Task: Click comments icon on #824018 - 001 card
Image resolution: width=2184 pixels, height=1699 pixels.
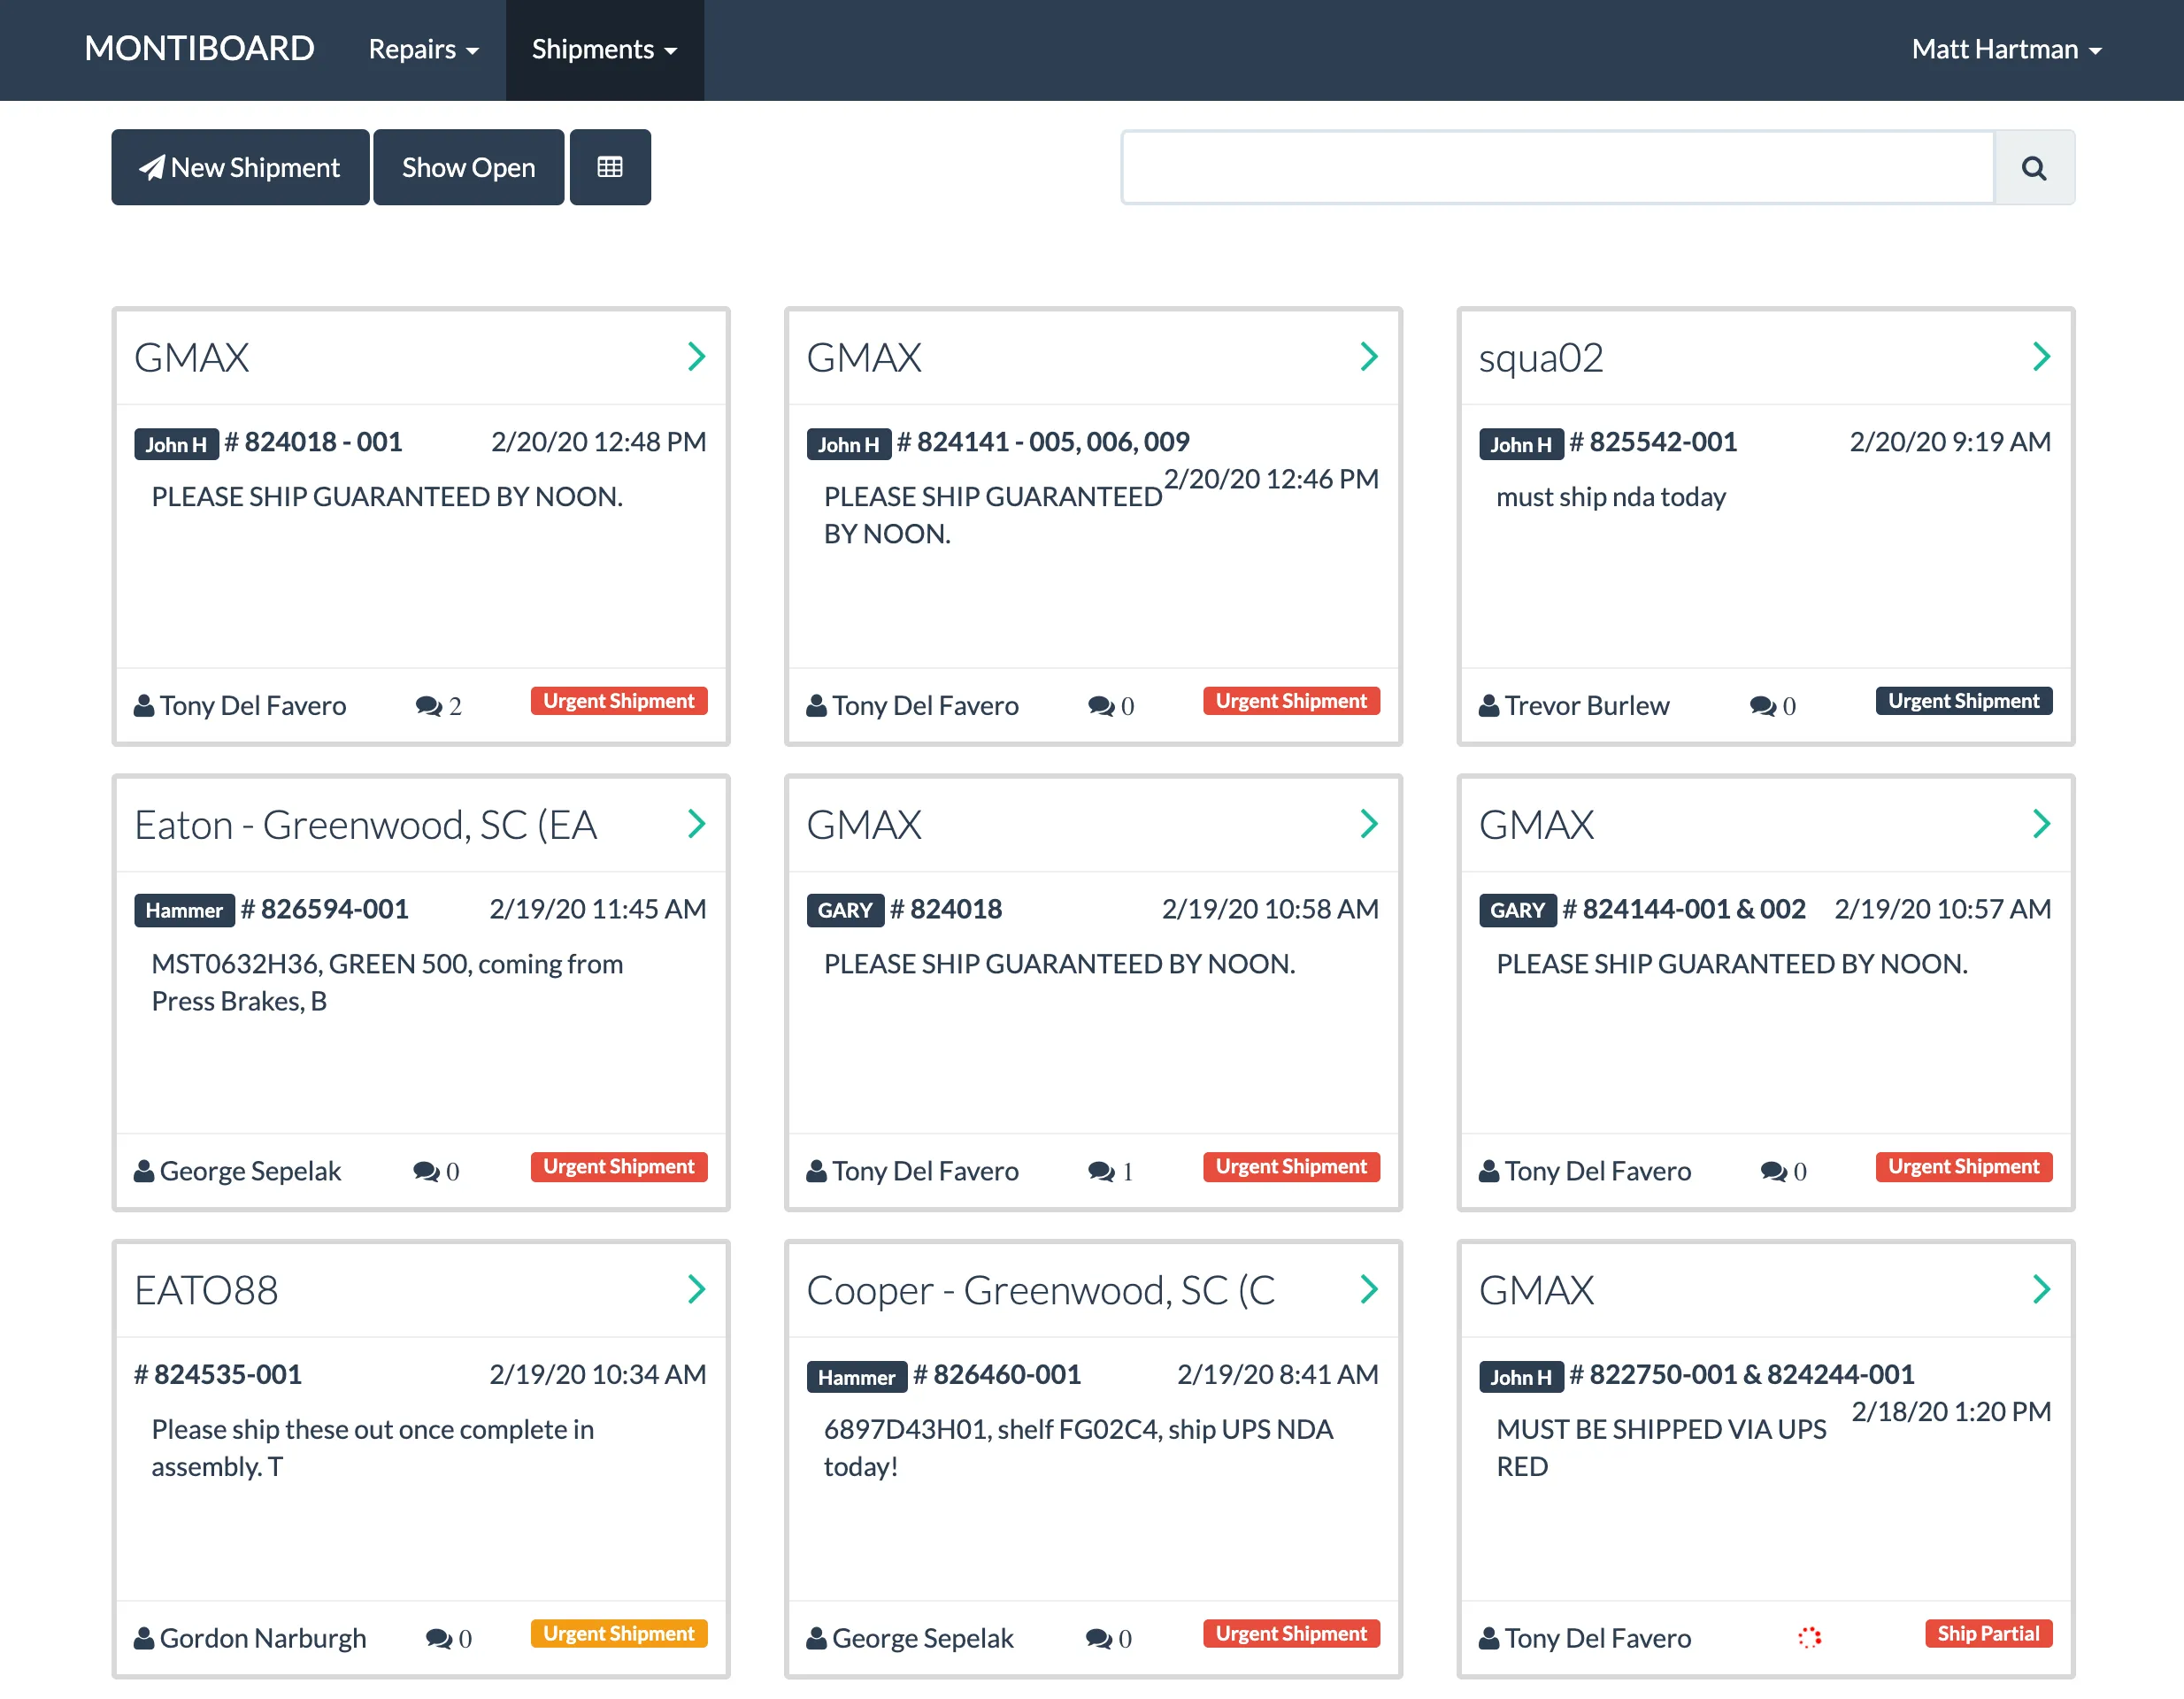Action: (x=428, y=706)
